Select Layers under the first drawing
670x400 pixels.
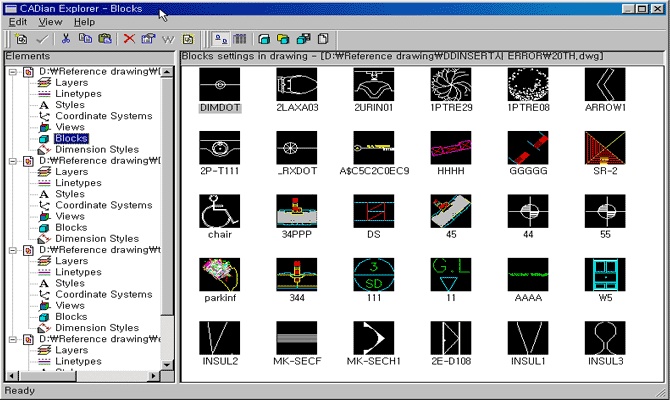click(71, 83)
